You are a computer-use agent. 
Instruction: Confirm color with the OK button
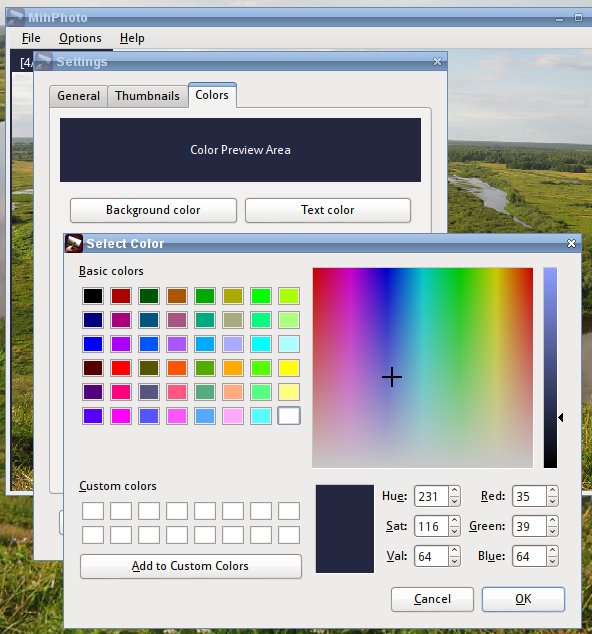pos(523,599)
